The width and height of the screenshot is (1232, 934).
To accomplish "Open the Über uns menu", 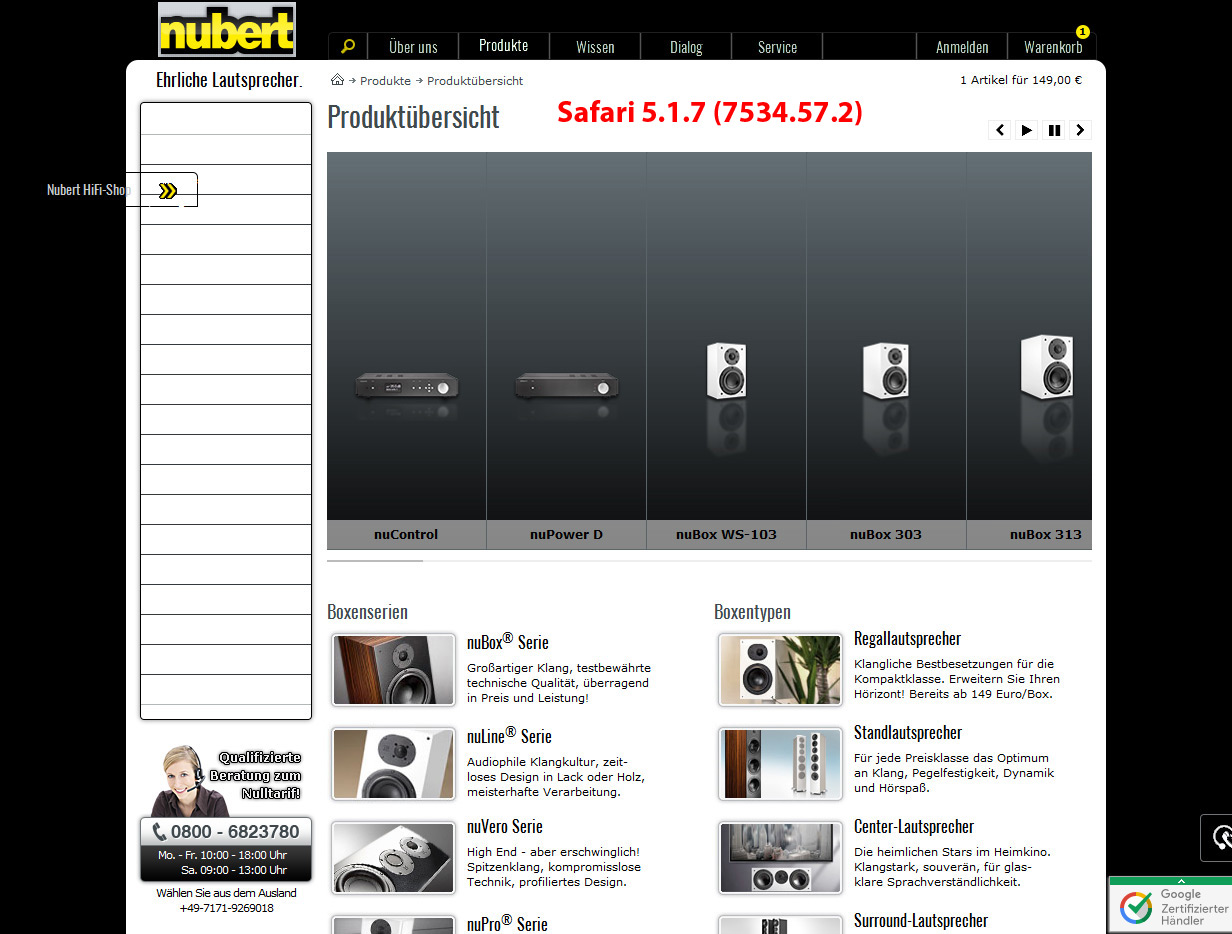I will coord(413,47).
